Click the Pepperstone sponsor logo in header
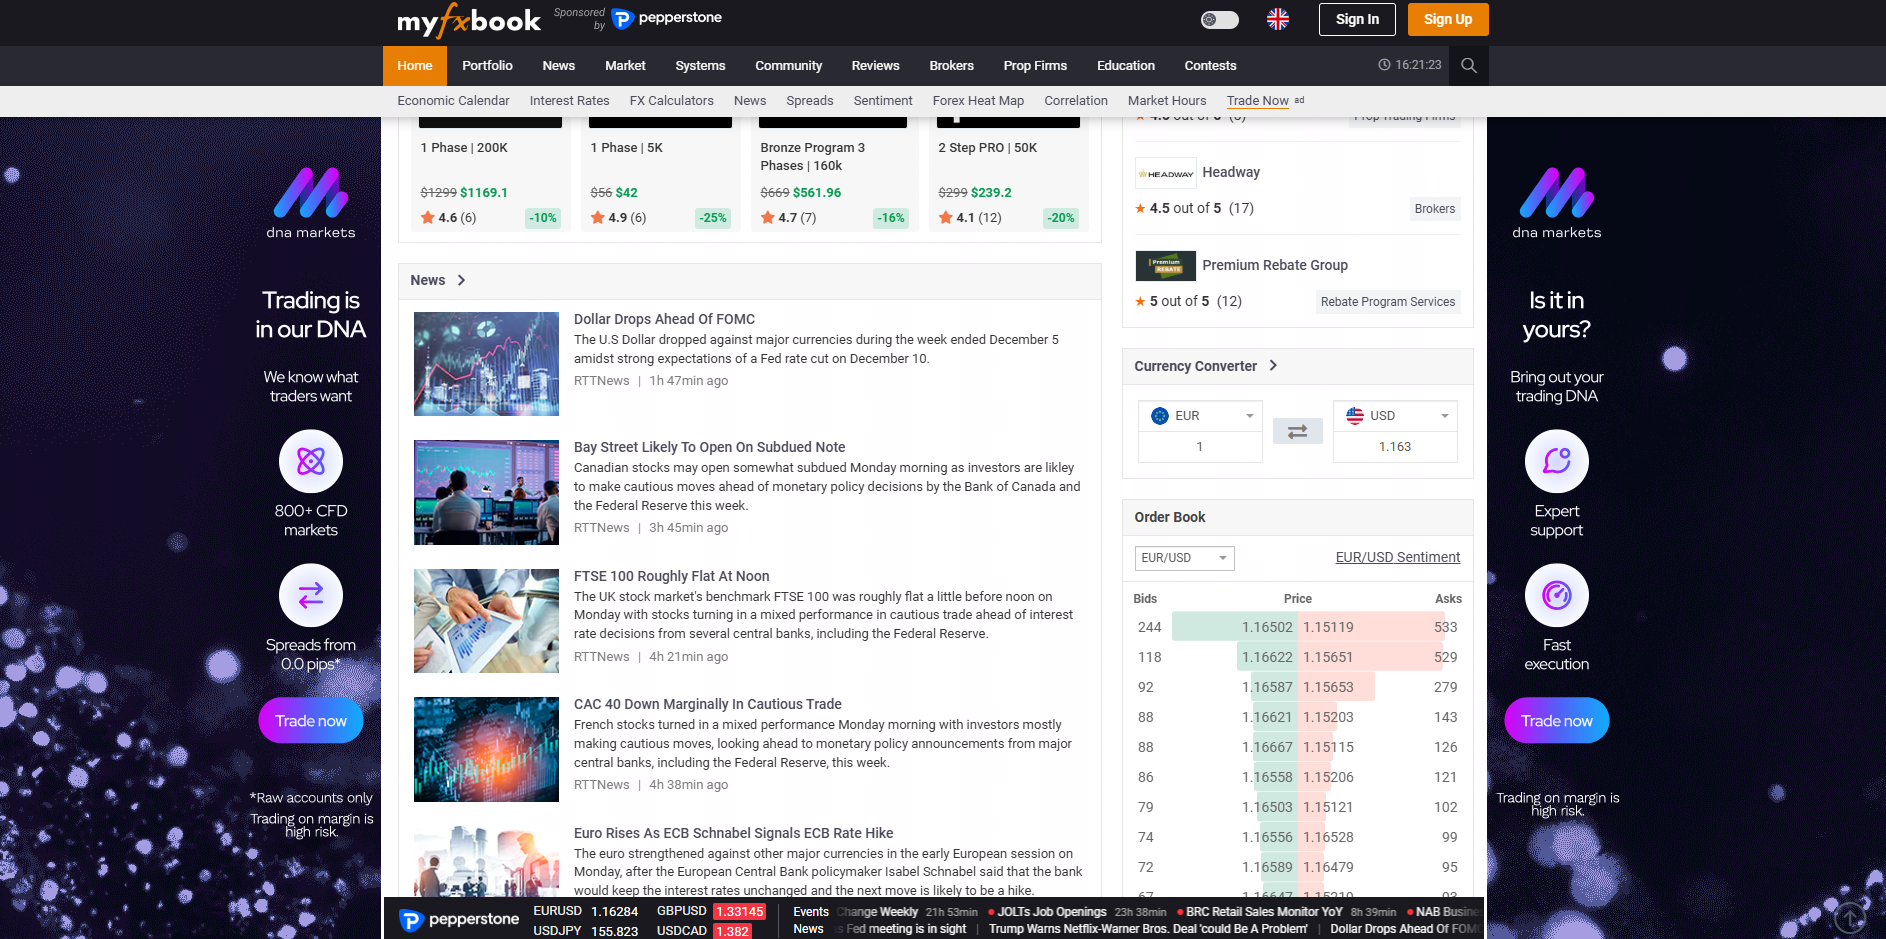The width and height of the screenshot is (1886, 939). coord(667,19)
